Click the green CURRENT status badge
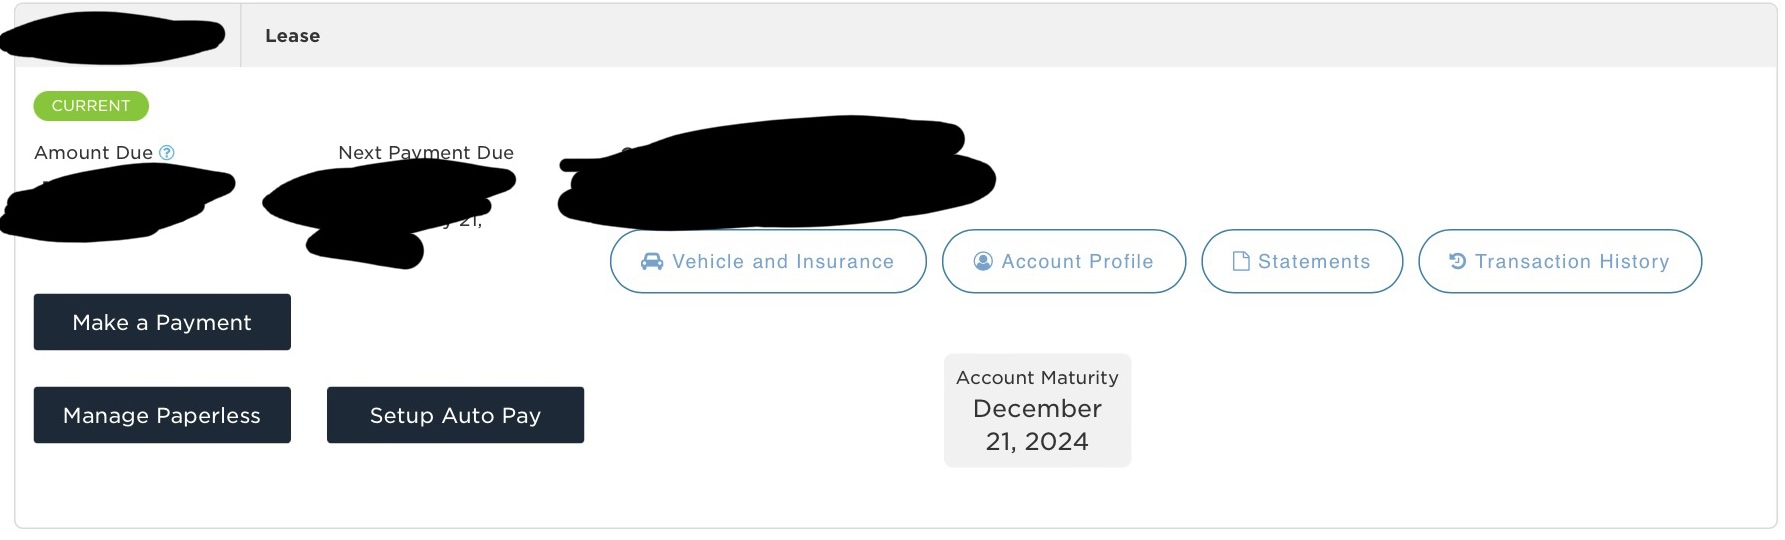Viewport: 1785px width, 540px height. [x=91, y=106]
